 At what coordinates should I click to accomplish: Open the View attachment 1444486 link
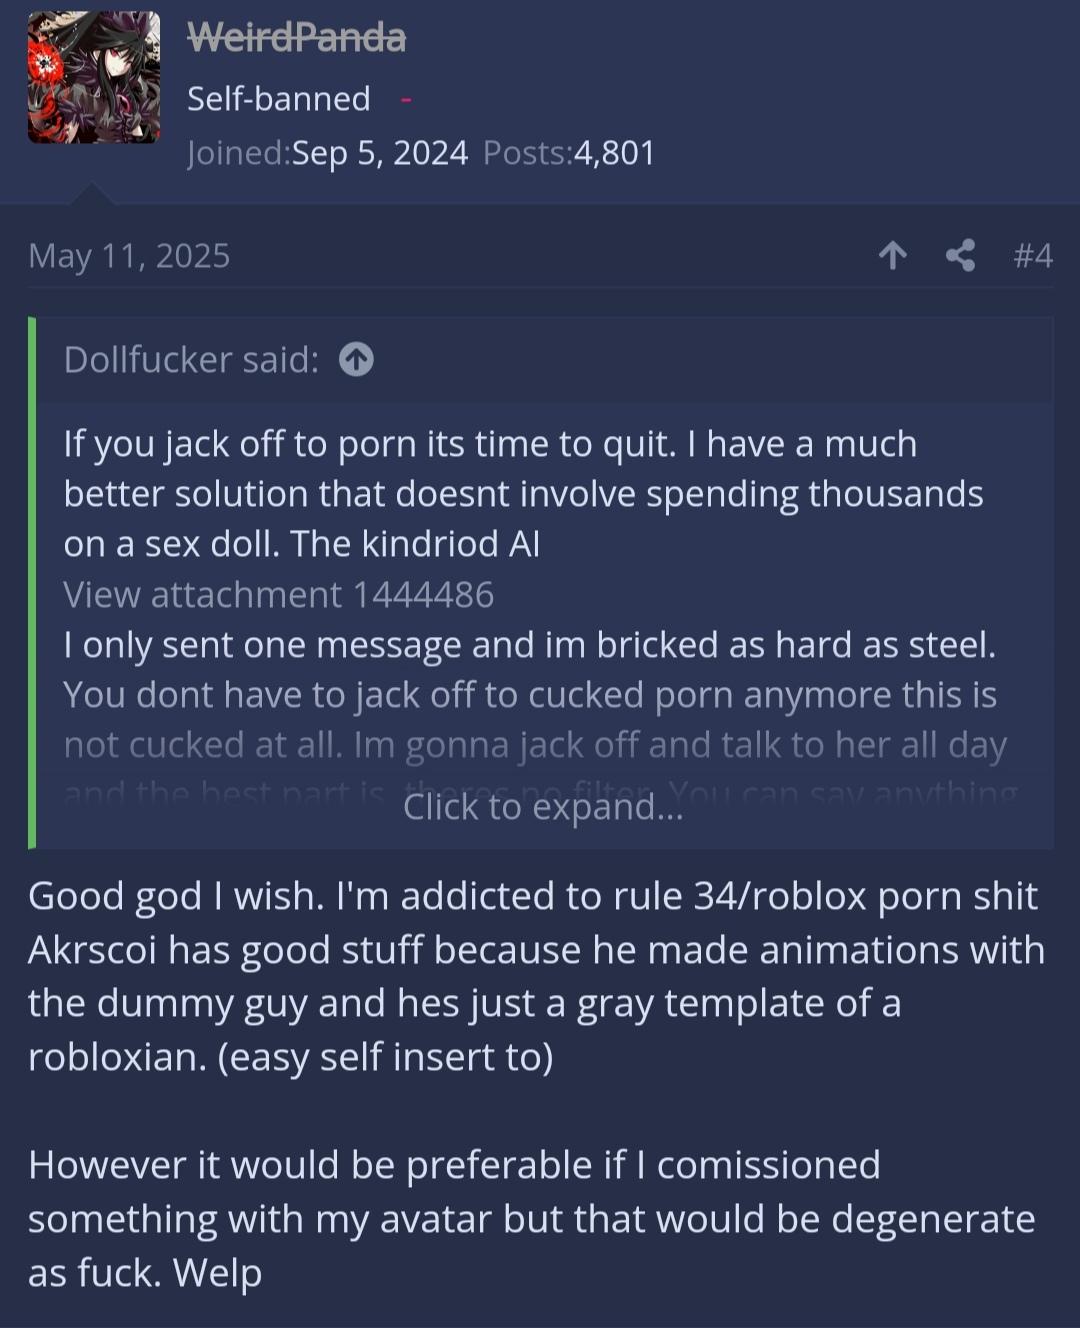tap(278, 595)
